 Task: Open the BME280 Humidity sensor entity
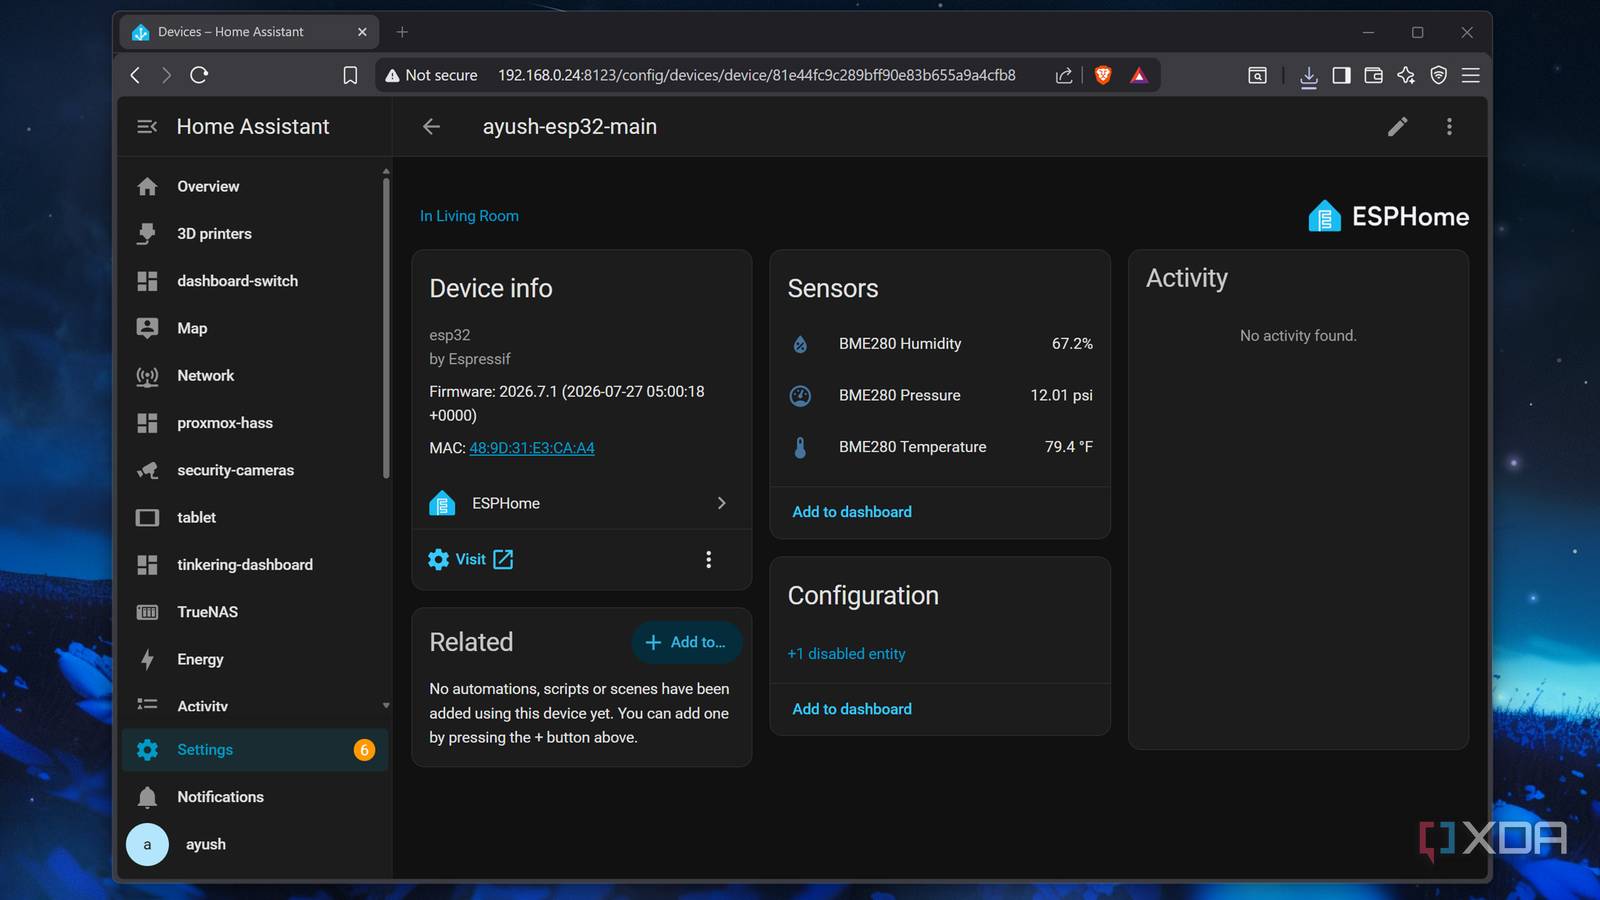tap(940, 344)
